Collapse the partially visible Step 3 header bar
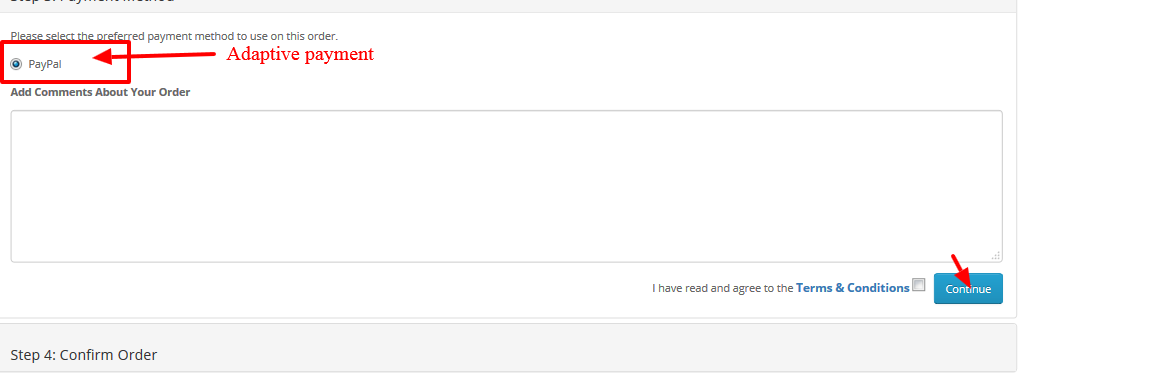The image size is (1171, 380). (x=508, y=4)
